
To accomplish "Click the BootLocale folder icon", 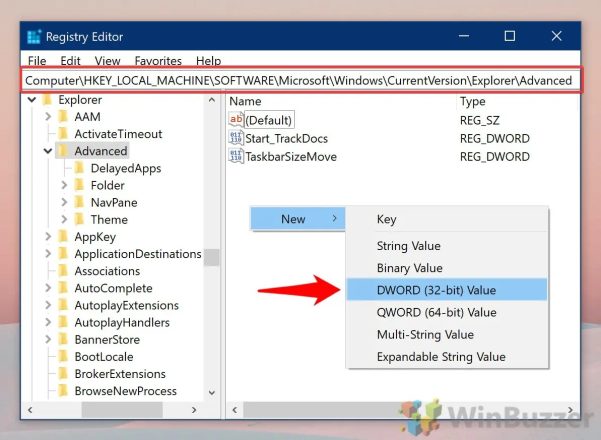I will pyautogui.click(x=63, y=356).
